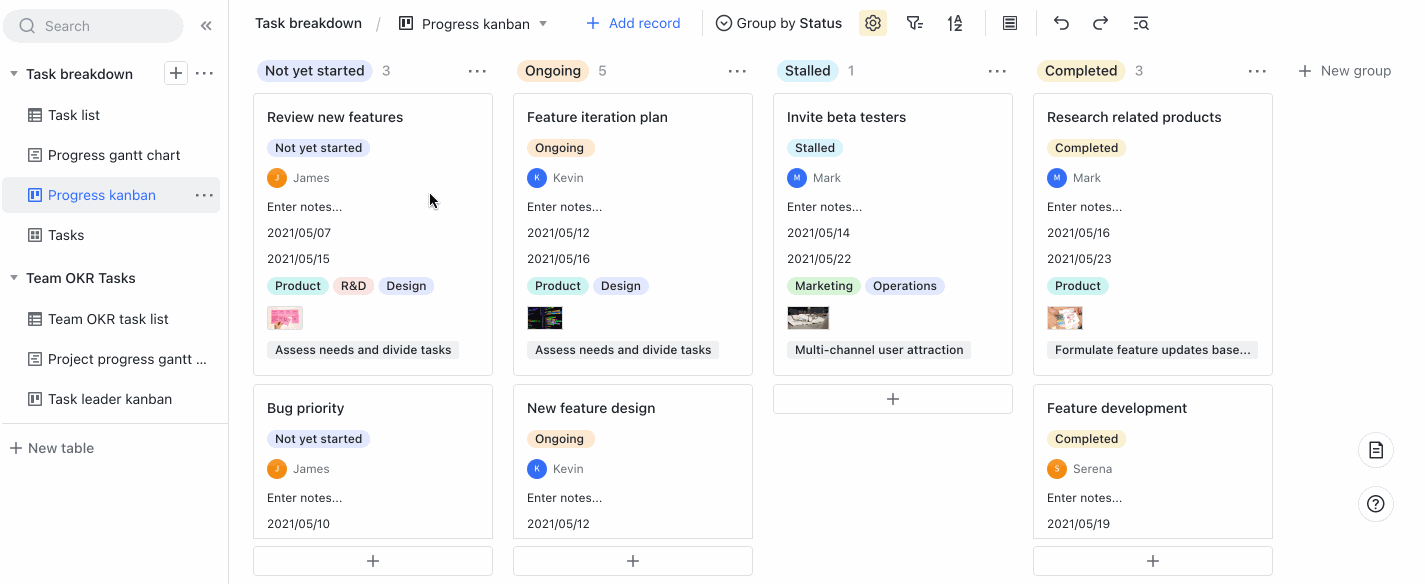Viewport: 1425px width, 584px height.
Task: Collapse the Team OKR Tasks section
Action: 14,278
